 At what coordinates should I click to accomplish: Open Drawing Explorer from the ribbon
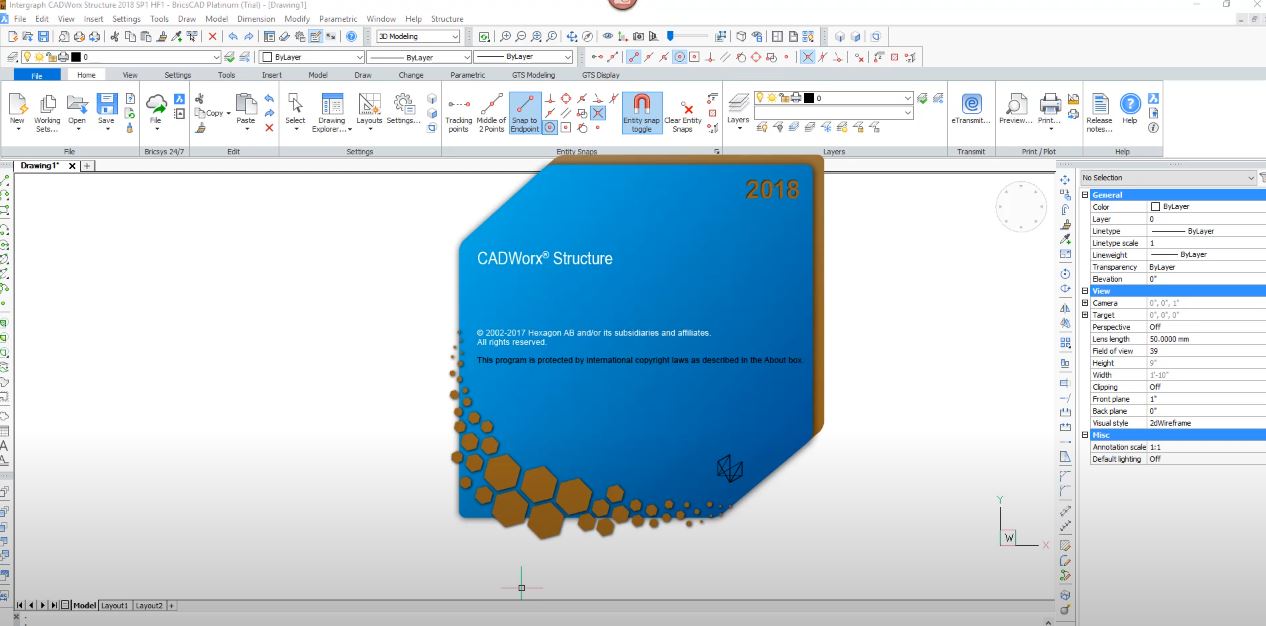332,112
